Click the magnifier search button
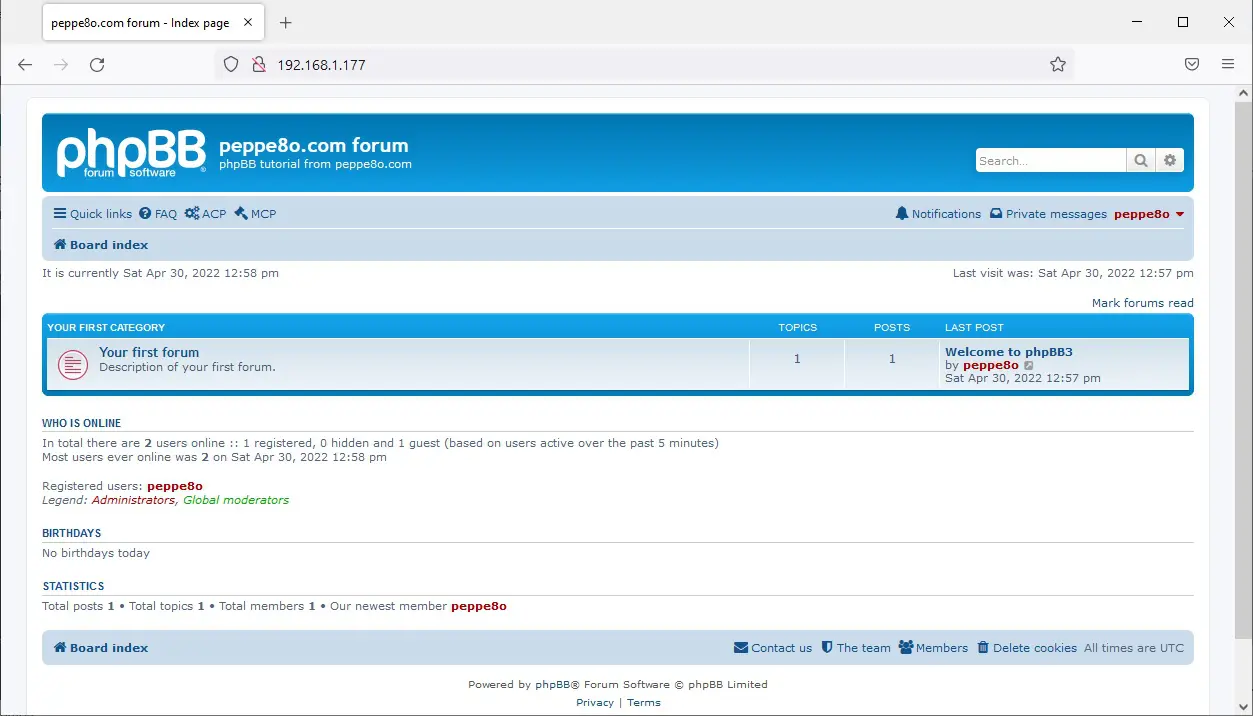Screen dimensions: 1253x716 click(x=1141, y=160)
